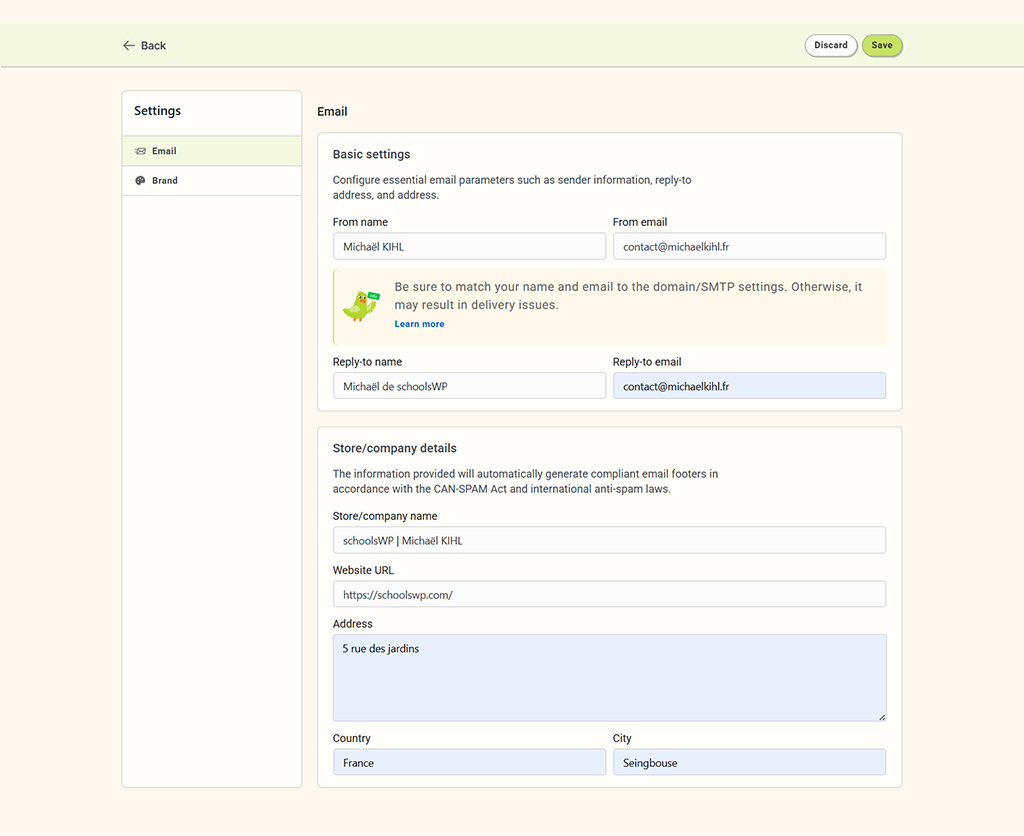Edit the City field showing Seingbouse
The height and width of the screenshot is (836, 1024).
tap(749, 762)
